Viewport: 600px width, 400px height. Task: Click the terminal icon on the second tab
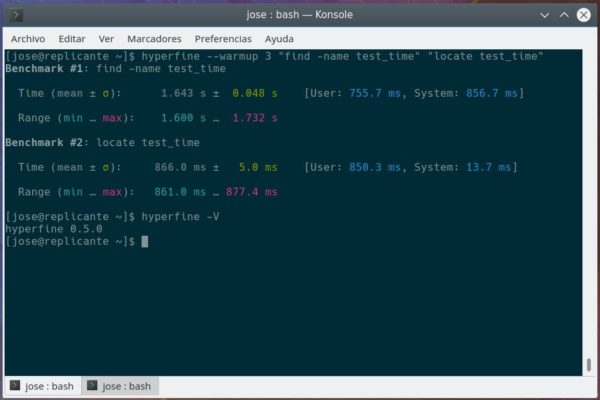point(92,386)
